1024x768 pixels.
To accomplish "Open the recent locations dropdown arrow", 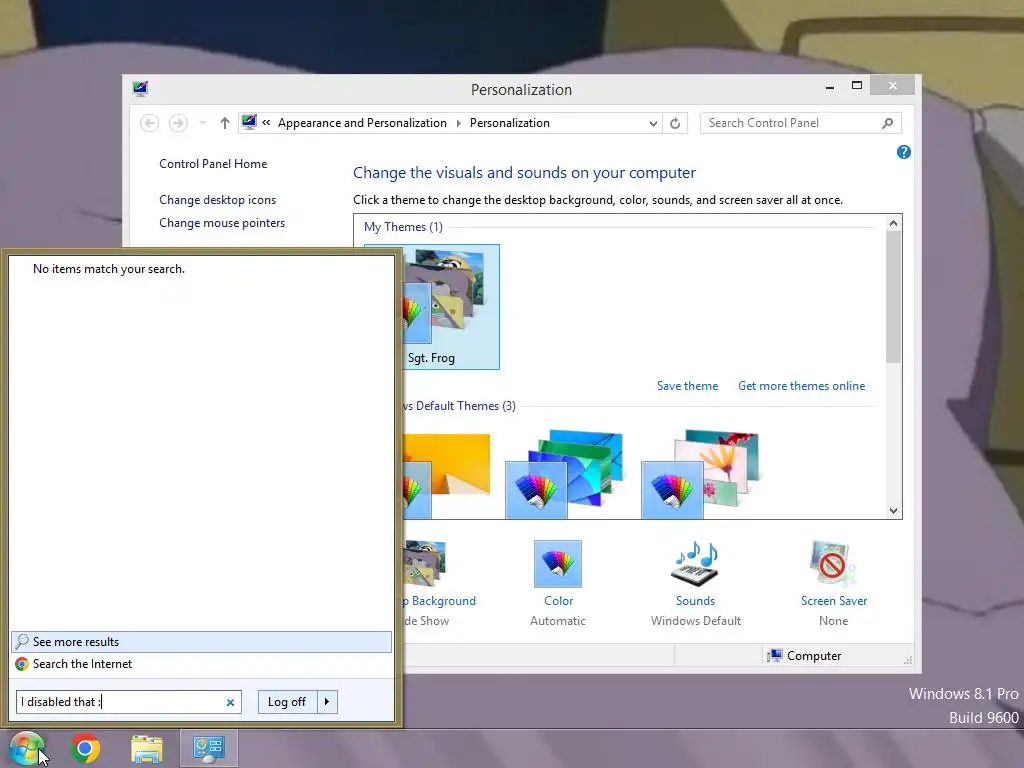I will pyautogui.click(x=202, y=123).
